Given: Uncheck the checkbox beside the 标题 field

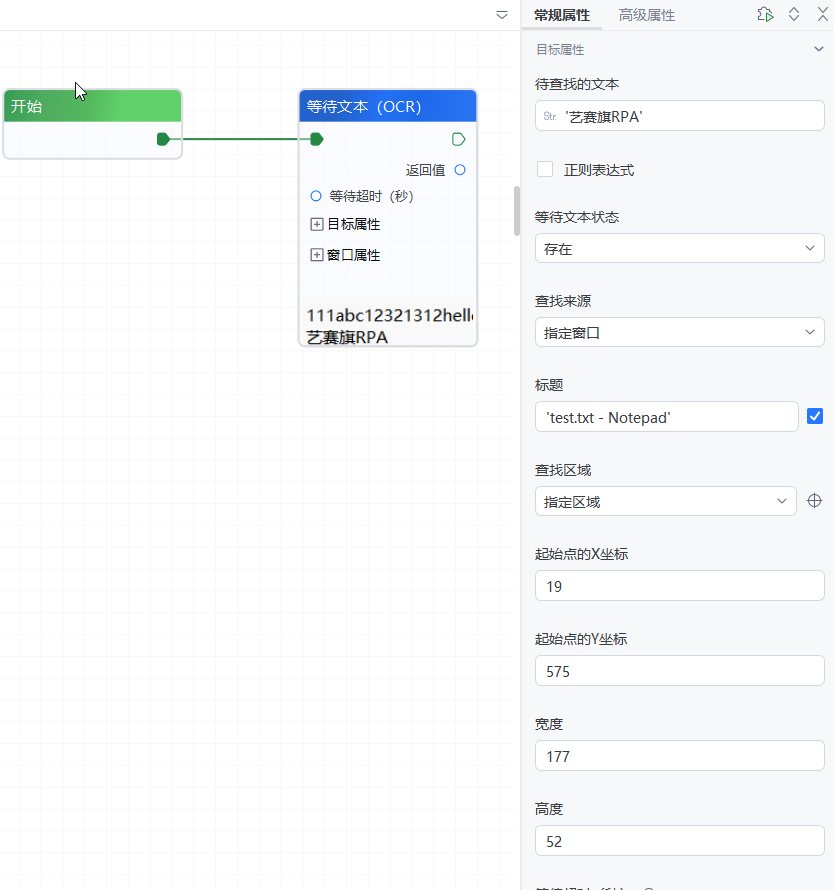Looking at the screenshot, I should [x=815, y=416].
